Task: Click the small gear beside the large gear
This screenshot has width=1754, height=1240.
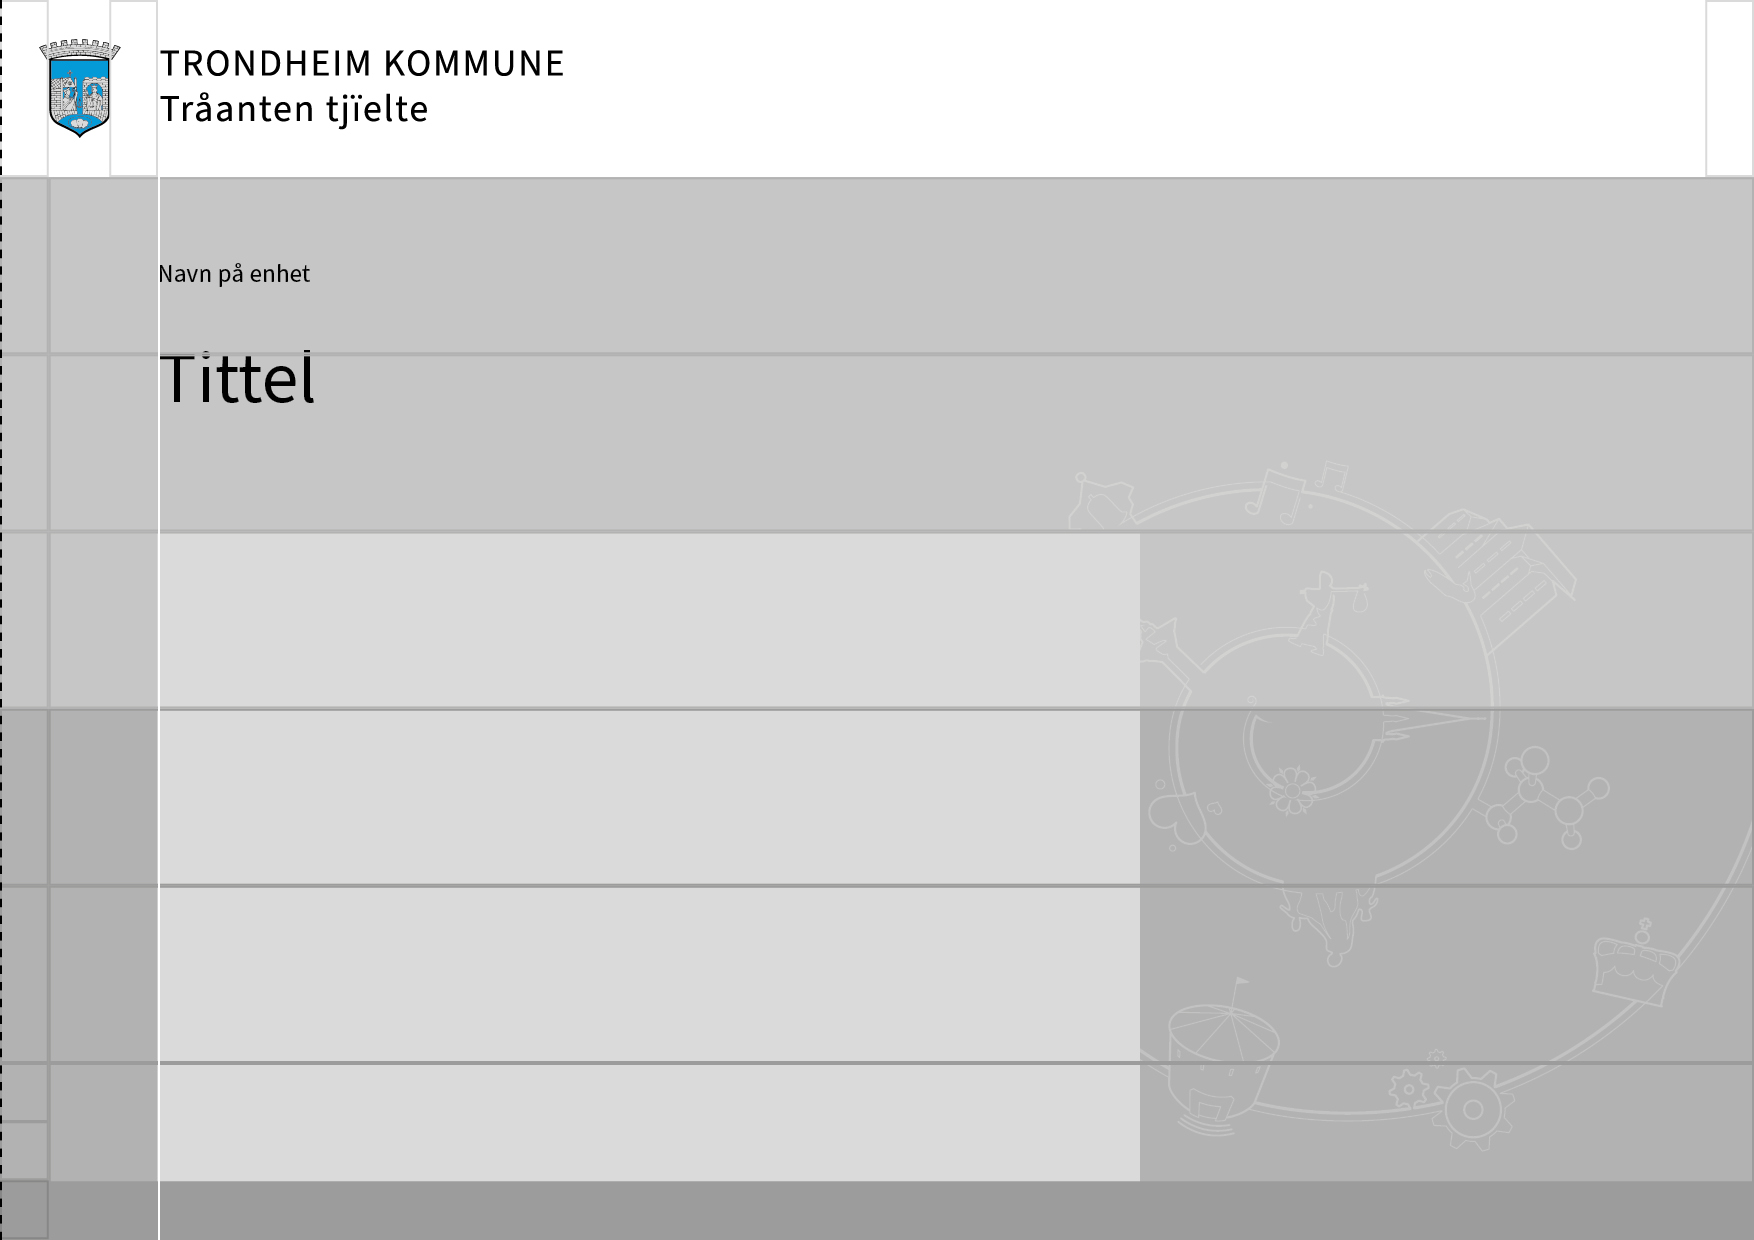Action: pos(1409,1088)
